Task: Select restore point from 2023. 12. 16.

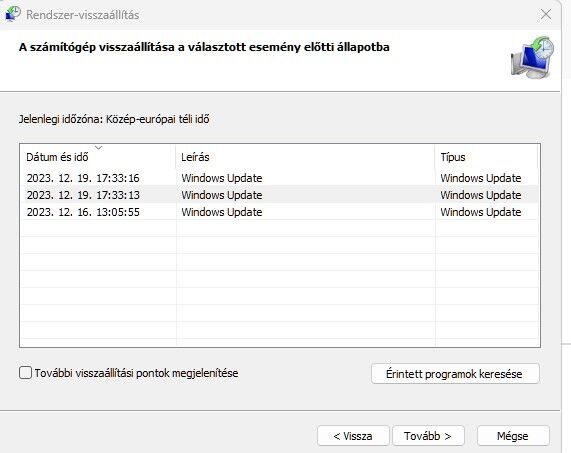Action: (279, 212)
